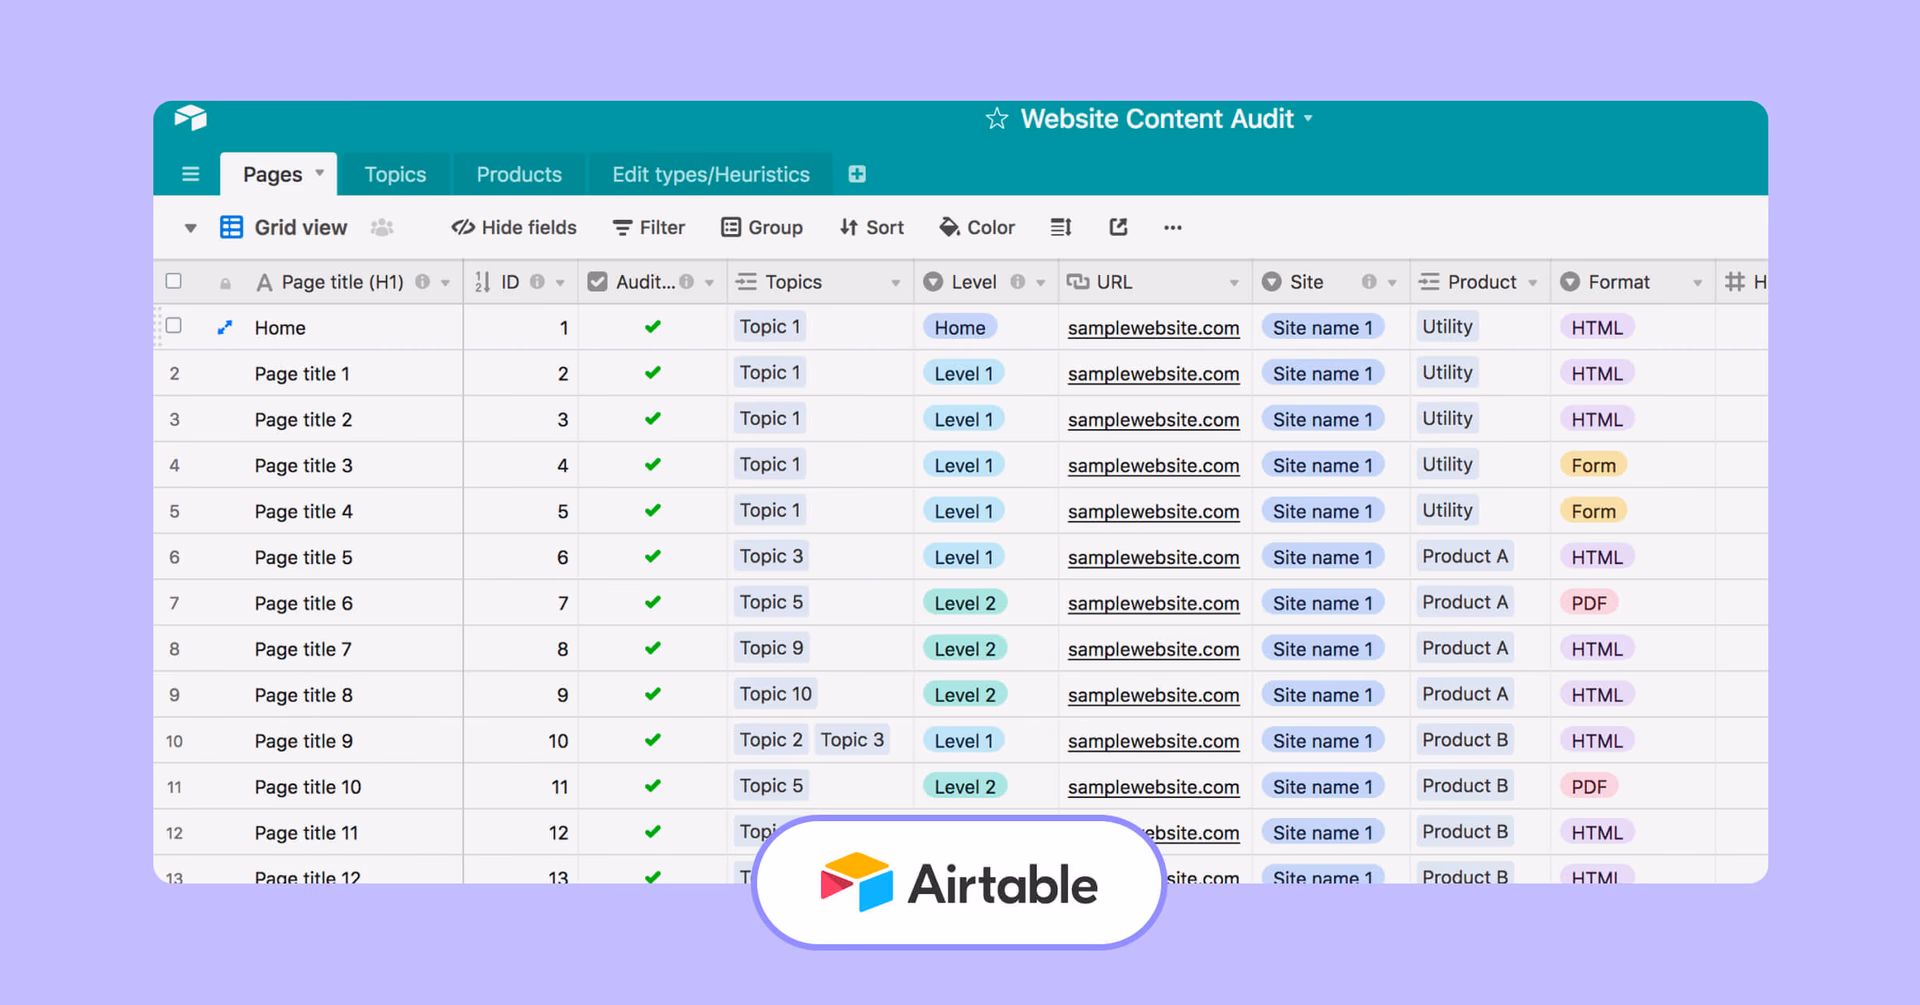
Task: Select the Filter icon in the toolbar
Action: coord(622,227)
